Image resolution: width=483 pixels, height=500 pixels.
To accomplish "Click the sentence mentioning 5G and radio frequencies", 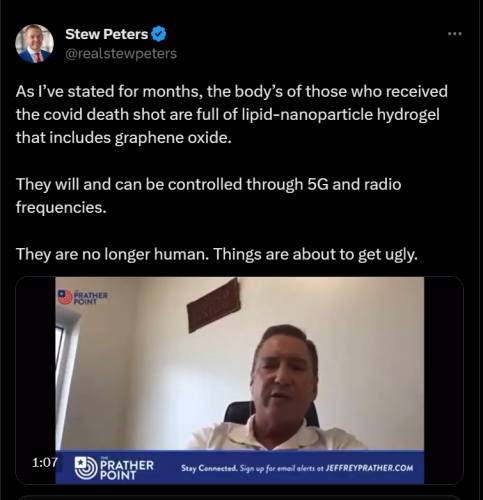I will coord(208,196).
